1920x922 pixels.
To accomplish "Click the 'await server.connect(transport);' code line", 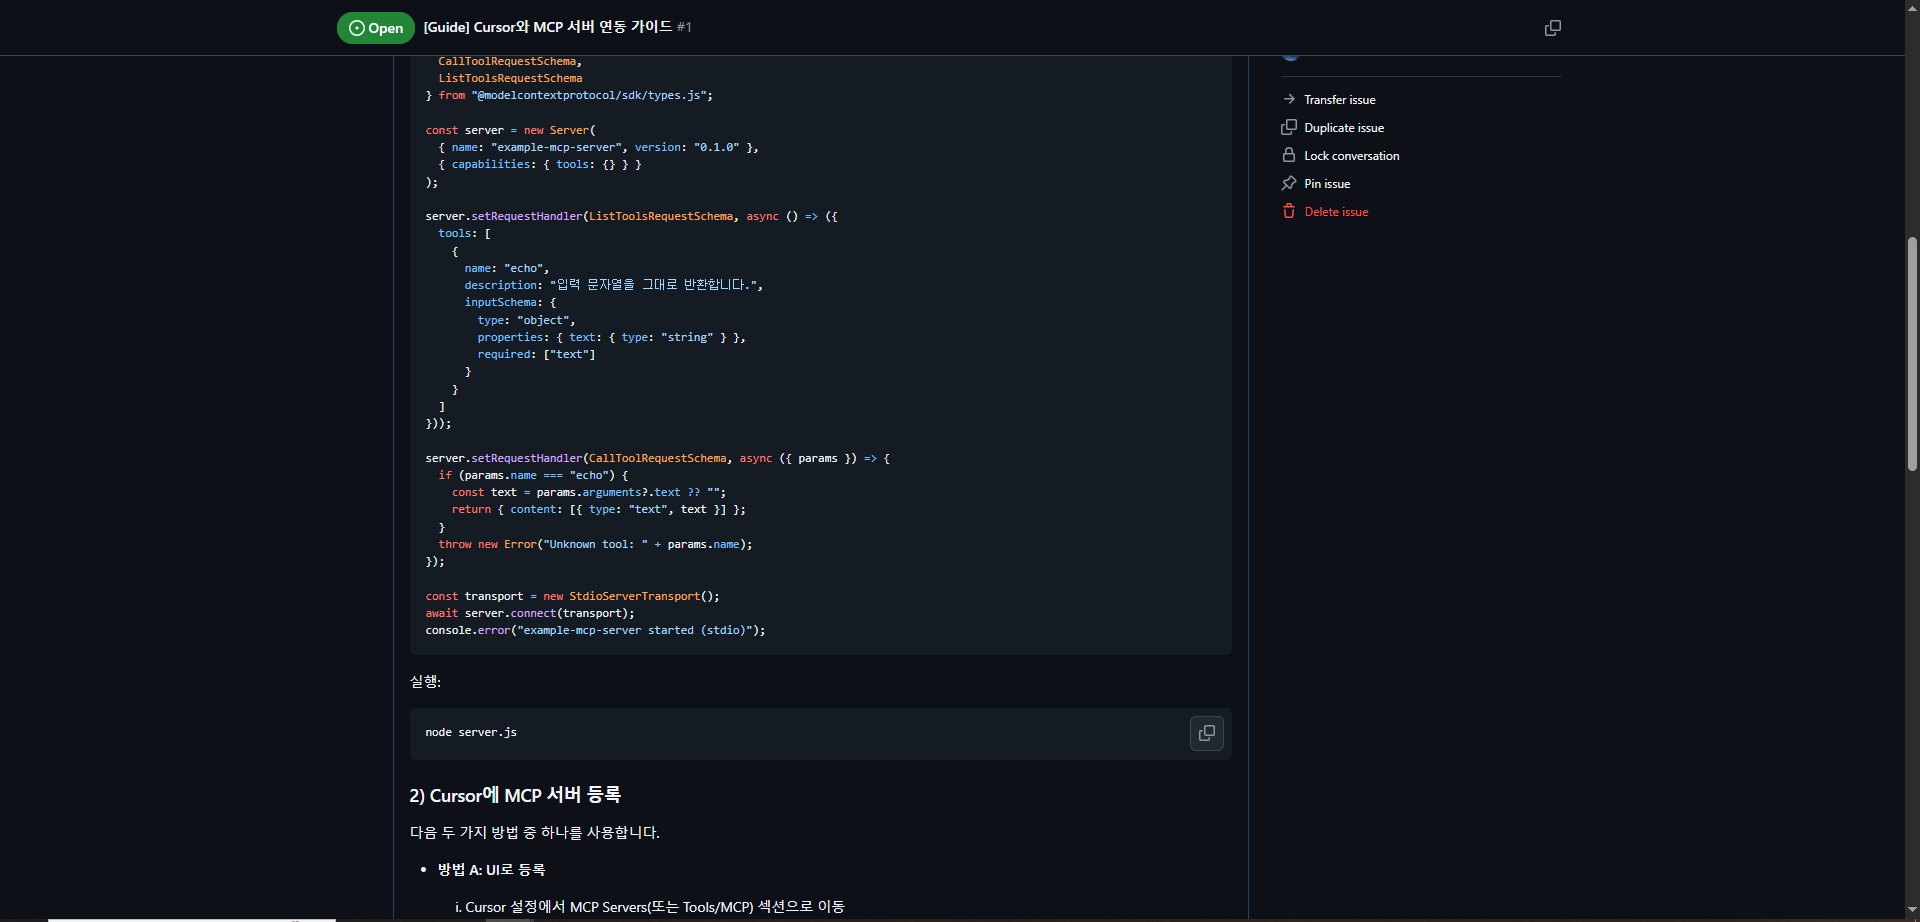I will [x=530, y=614].
